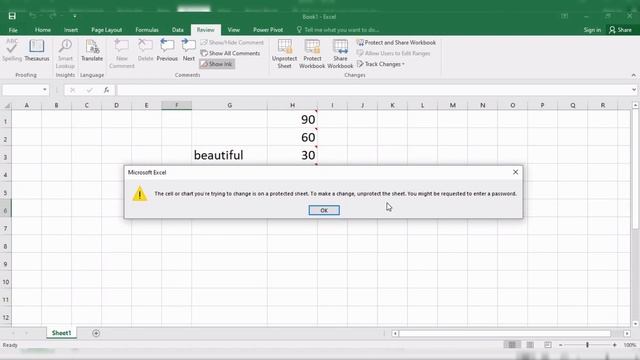Click the Tell me what you want search box
The height and width of the screenshot is (360, 640).
coord(338,30)
